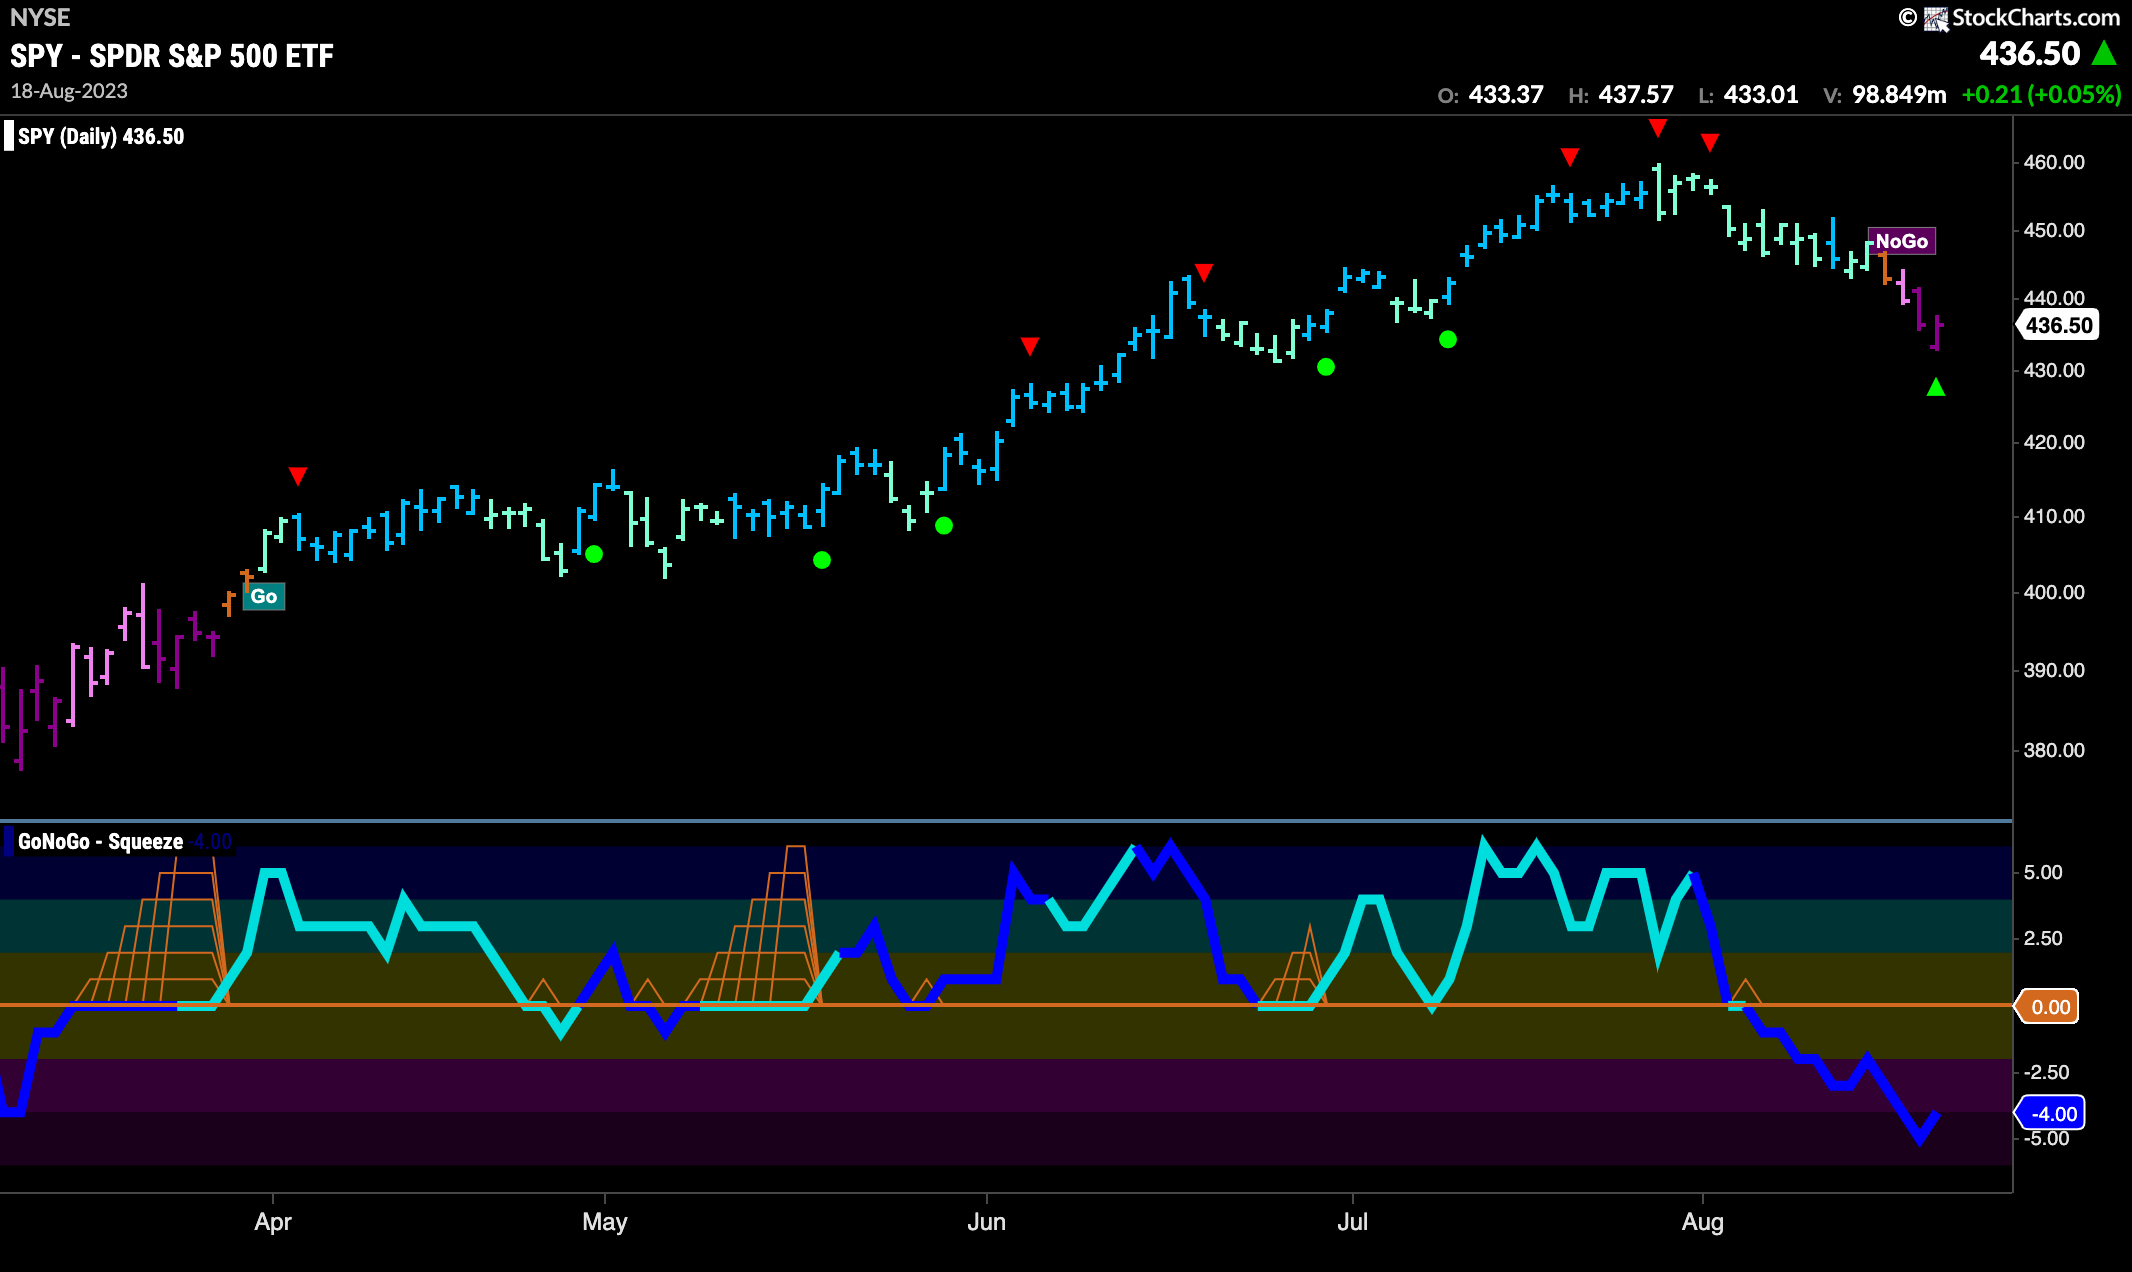Click the white legend marker beside SPY (Daily)
The height and width of the screenshot is (1272, 2132).
9,136
